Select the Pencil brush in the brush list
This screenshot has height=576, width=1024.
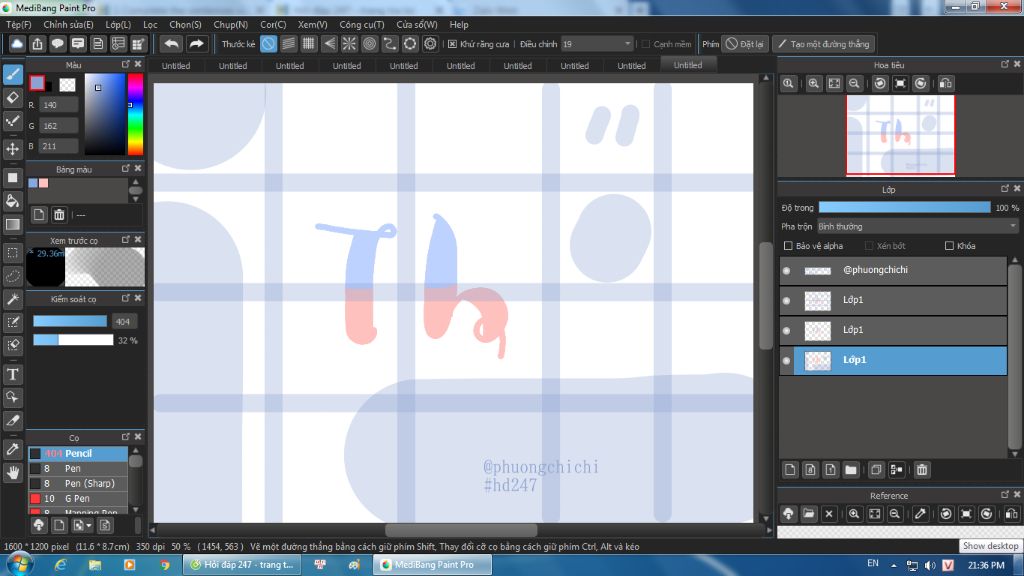pos(78,453)
